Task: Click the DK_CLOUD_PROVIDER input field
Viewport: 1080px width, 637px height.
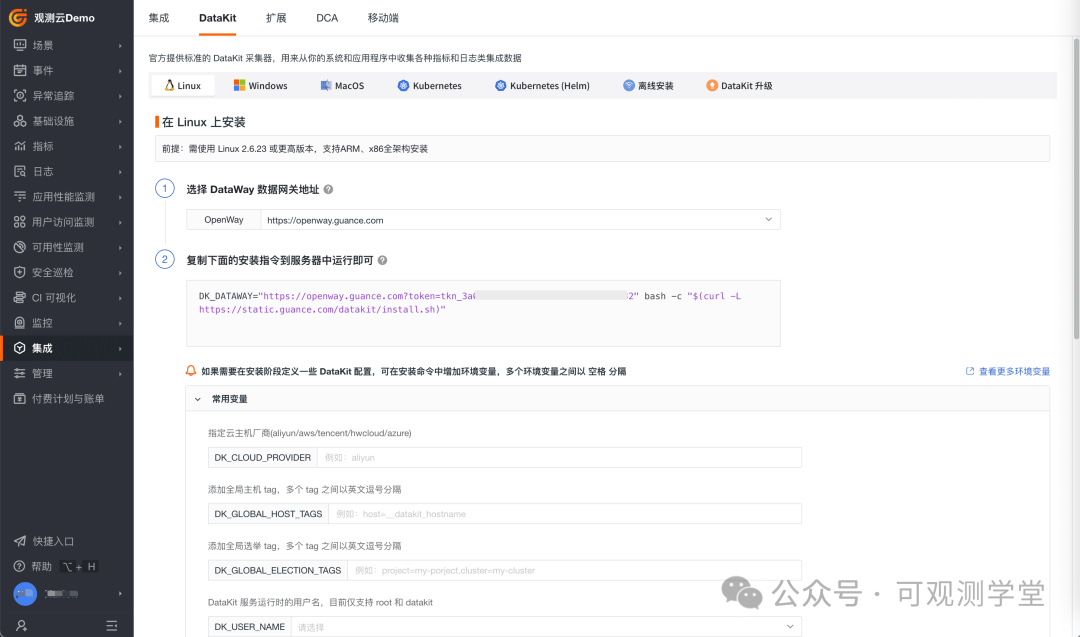Action: (559, 457)
